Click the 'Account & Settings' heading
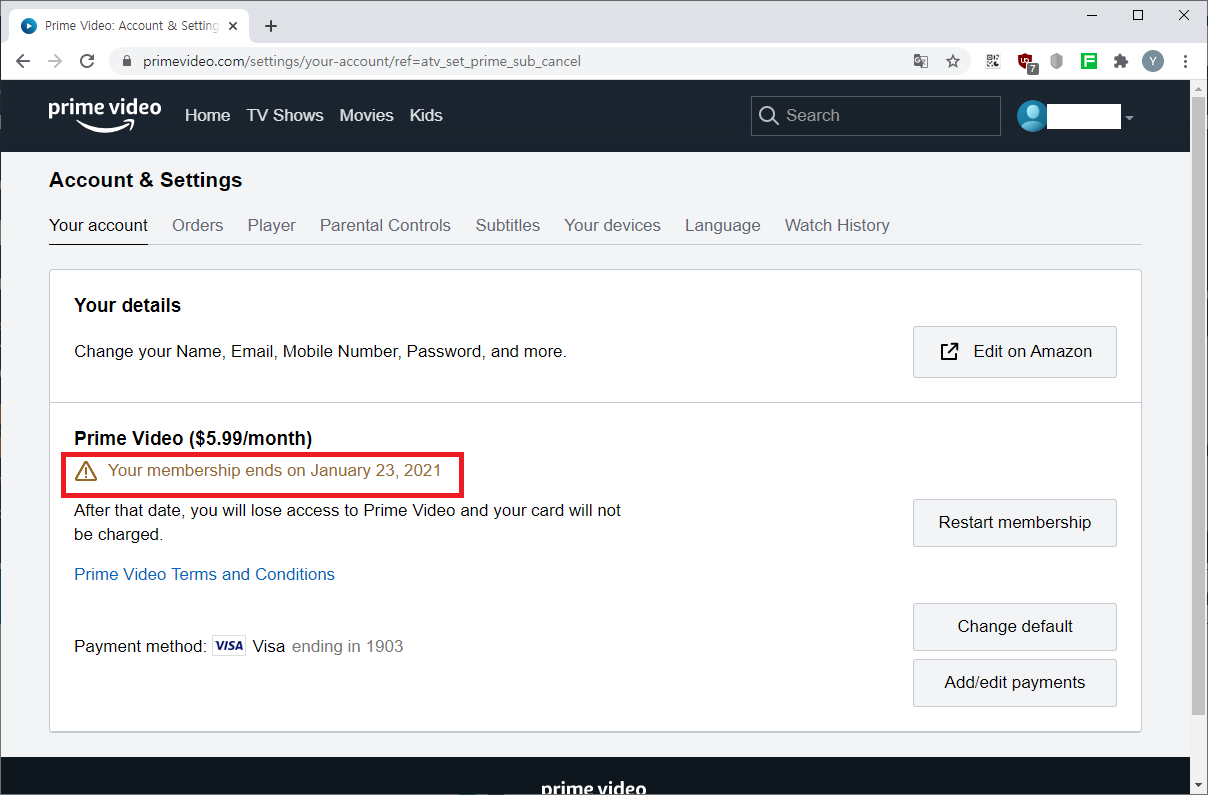The image size is (1208, 795). [x=145, y=181]
